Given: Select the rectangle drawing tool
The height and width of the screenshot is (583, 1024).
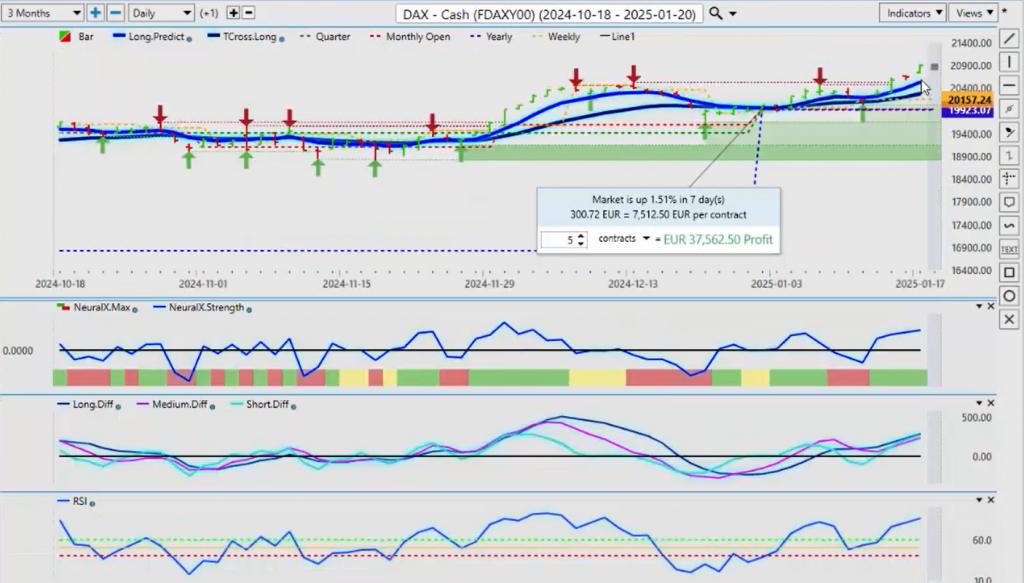Looking at the screenshot, I should point(1009,272).
